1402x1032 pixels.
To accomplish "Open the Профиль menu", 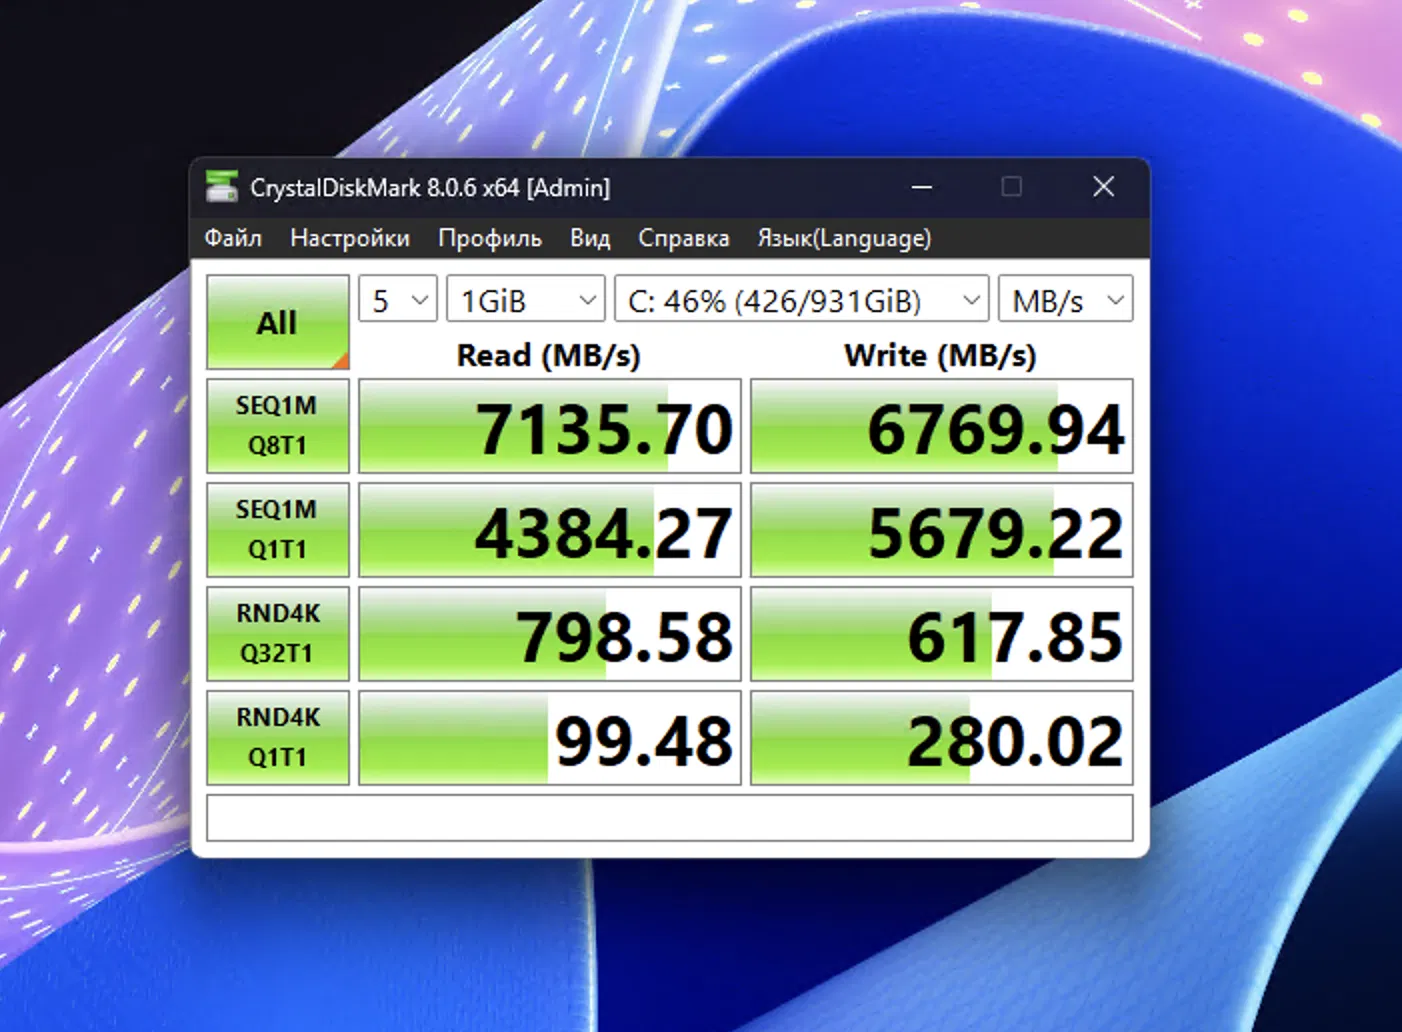I will pos(490,238).
